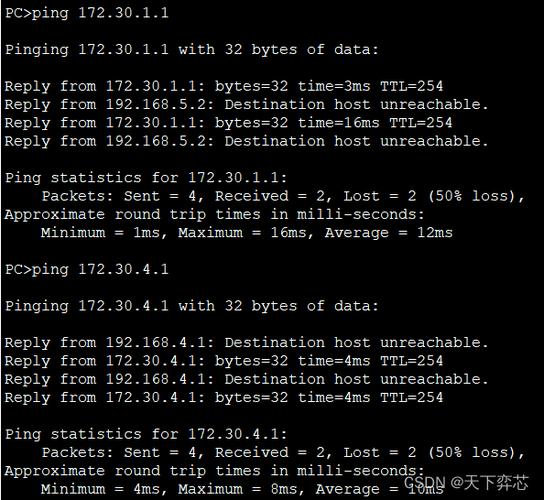Click the last 172.30.4.1 reply line
This screenshot has height=500, width=544.
point(224,398)
